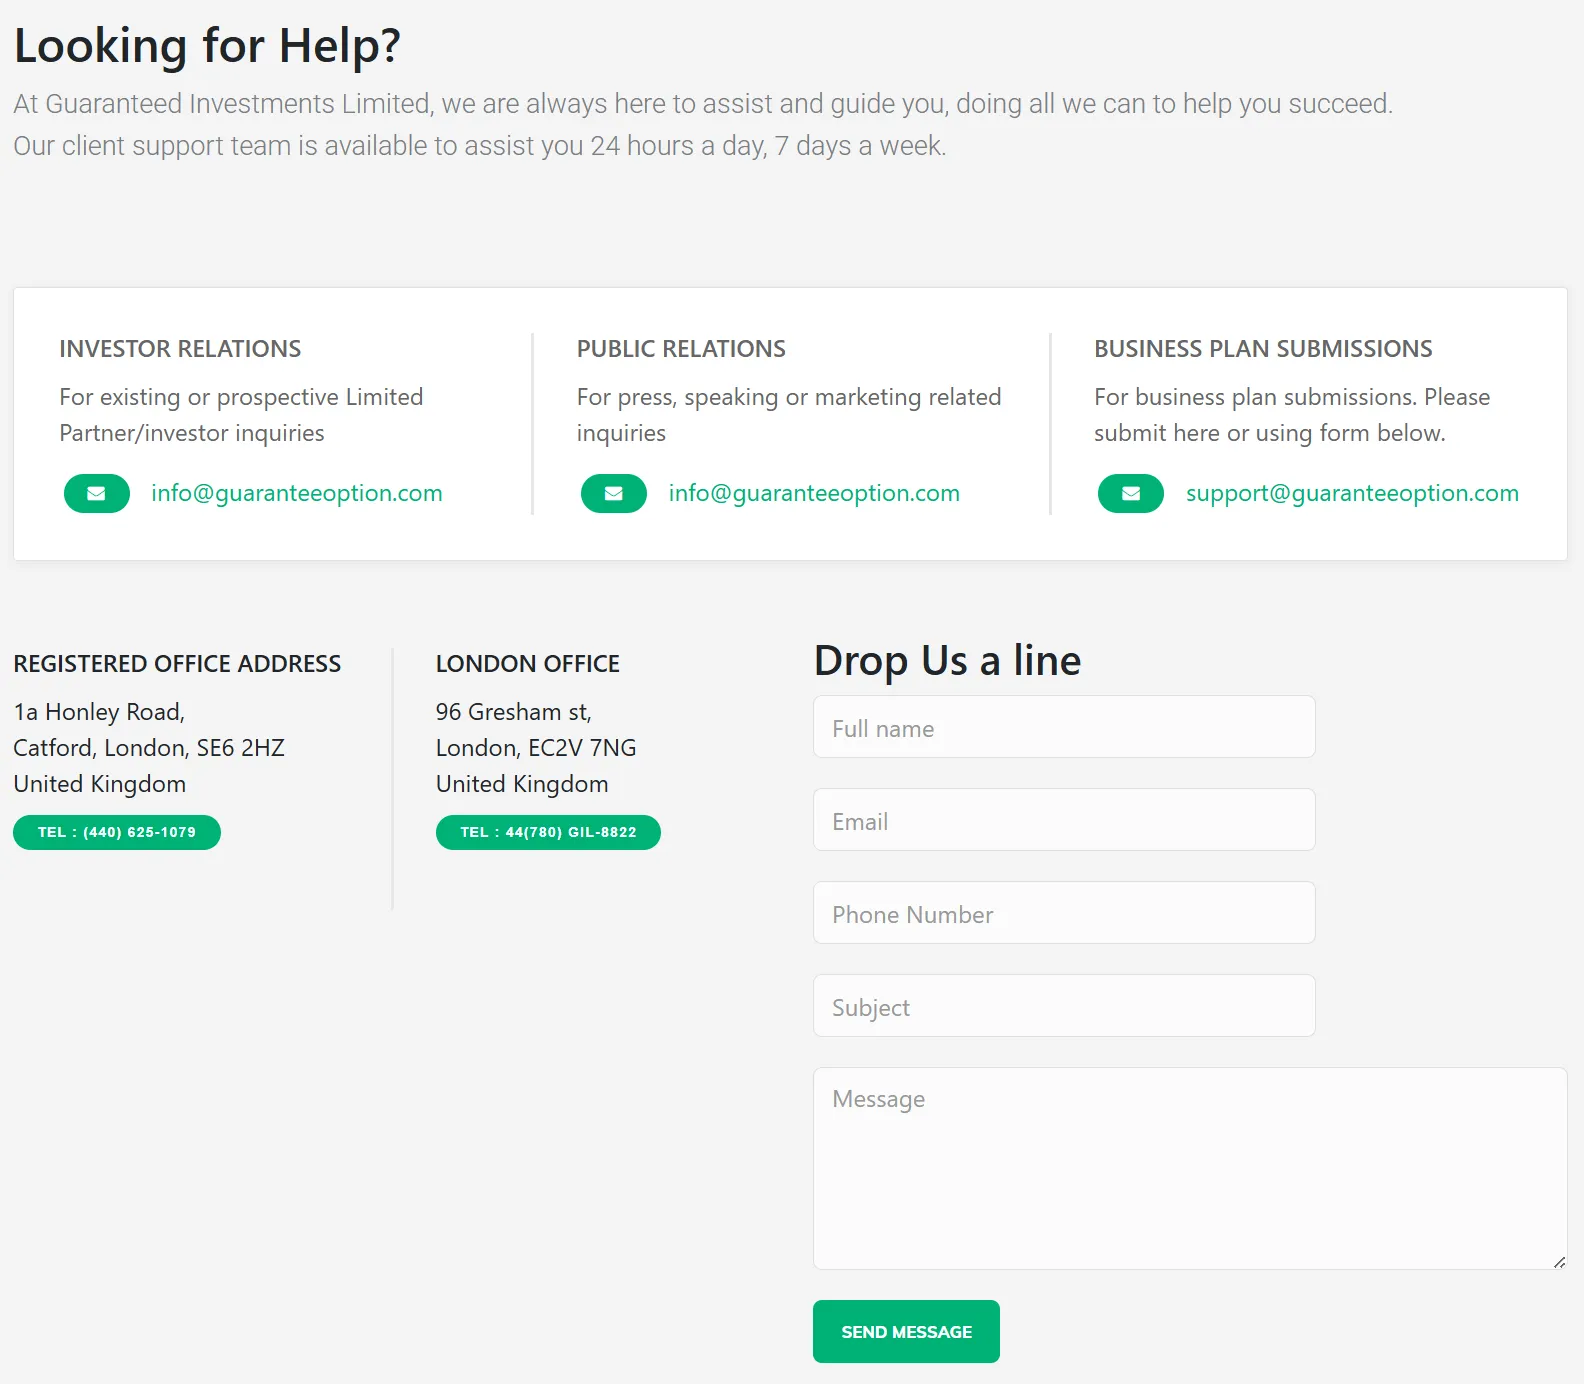
Task: Click the Registered Office Address heading
Action: (x=177, y=664)
